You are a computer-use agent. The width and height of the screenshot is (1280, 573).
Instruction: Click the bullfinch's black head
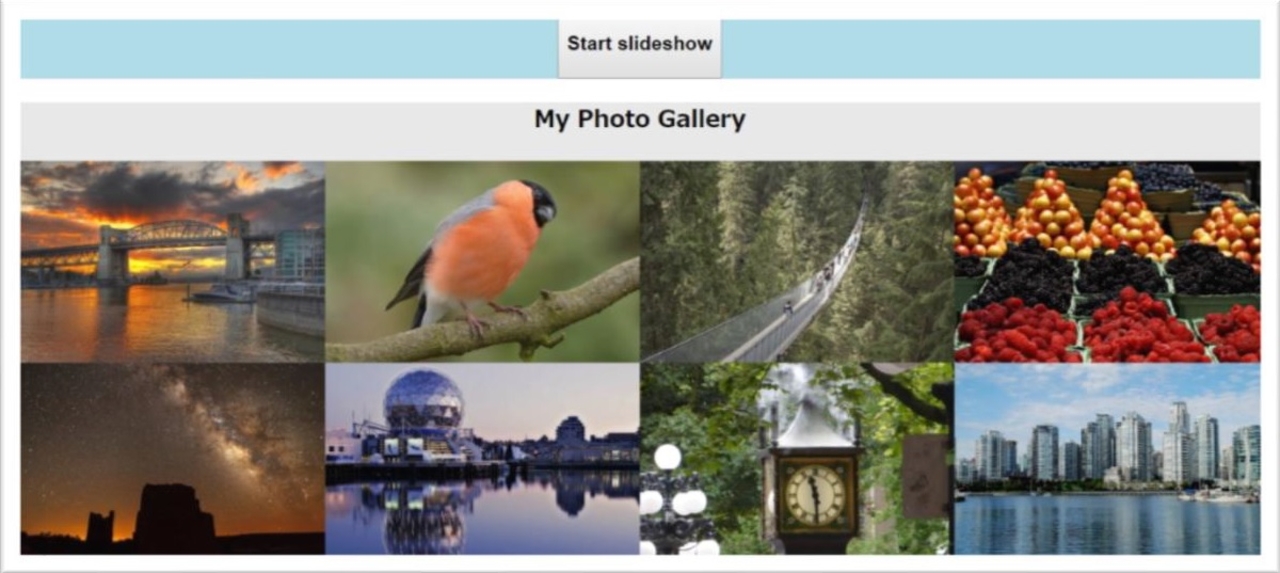click(540, 201)
